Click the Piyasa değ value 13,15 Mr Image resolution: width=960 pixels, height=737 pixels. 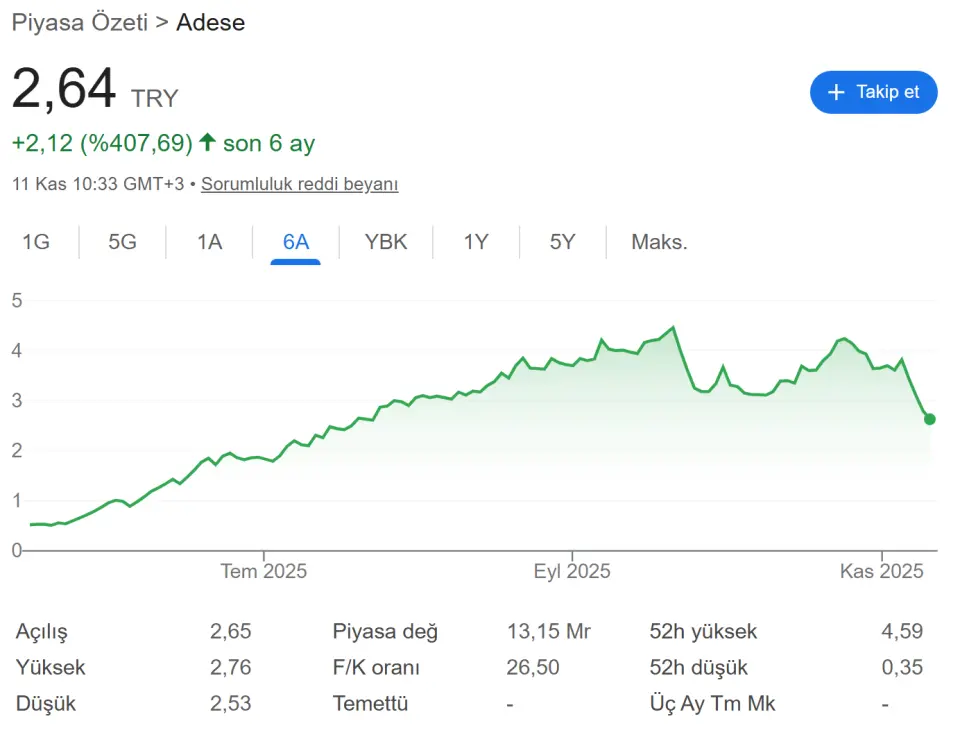click(549, 632)
